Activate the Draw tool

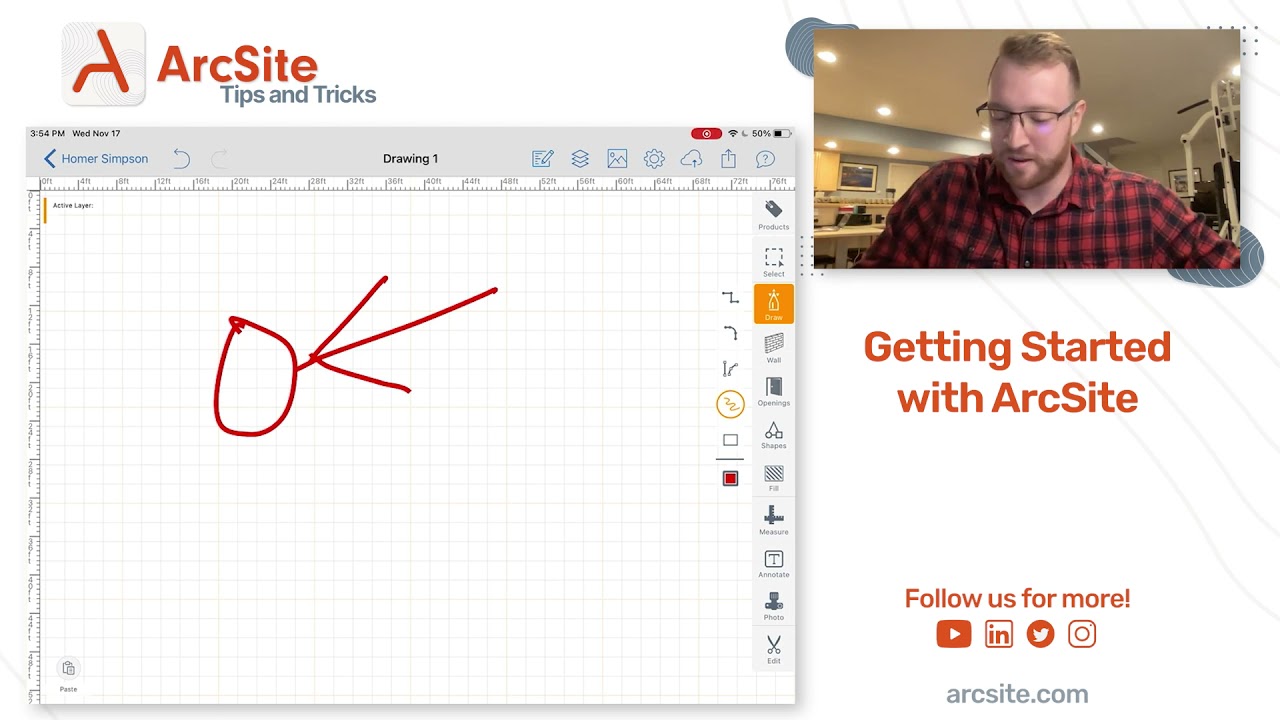point(773,304)
